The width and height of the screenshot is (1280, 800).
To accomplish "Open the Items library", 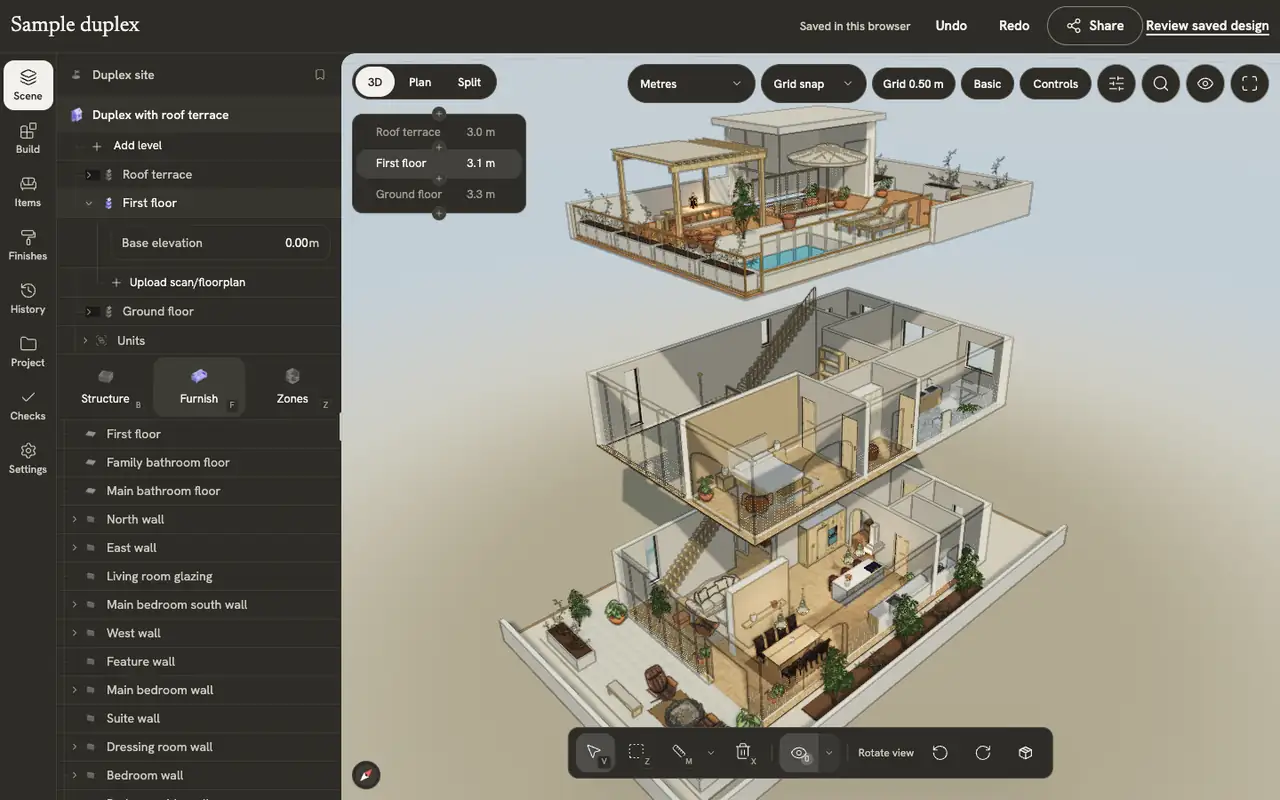I will (28, 192).
